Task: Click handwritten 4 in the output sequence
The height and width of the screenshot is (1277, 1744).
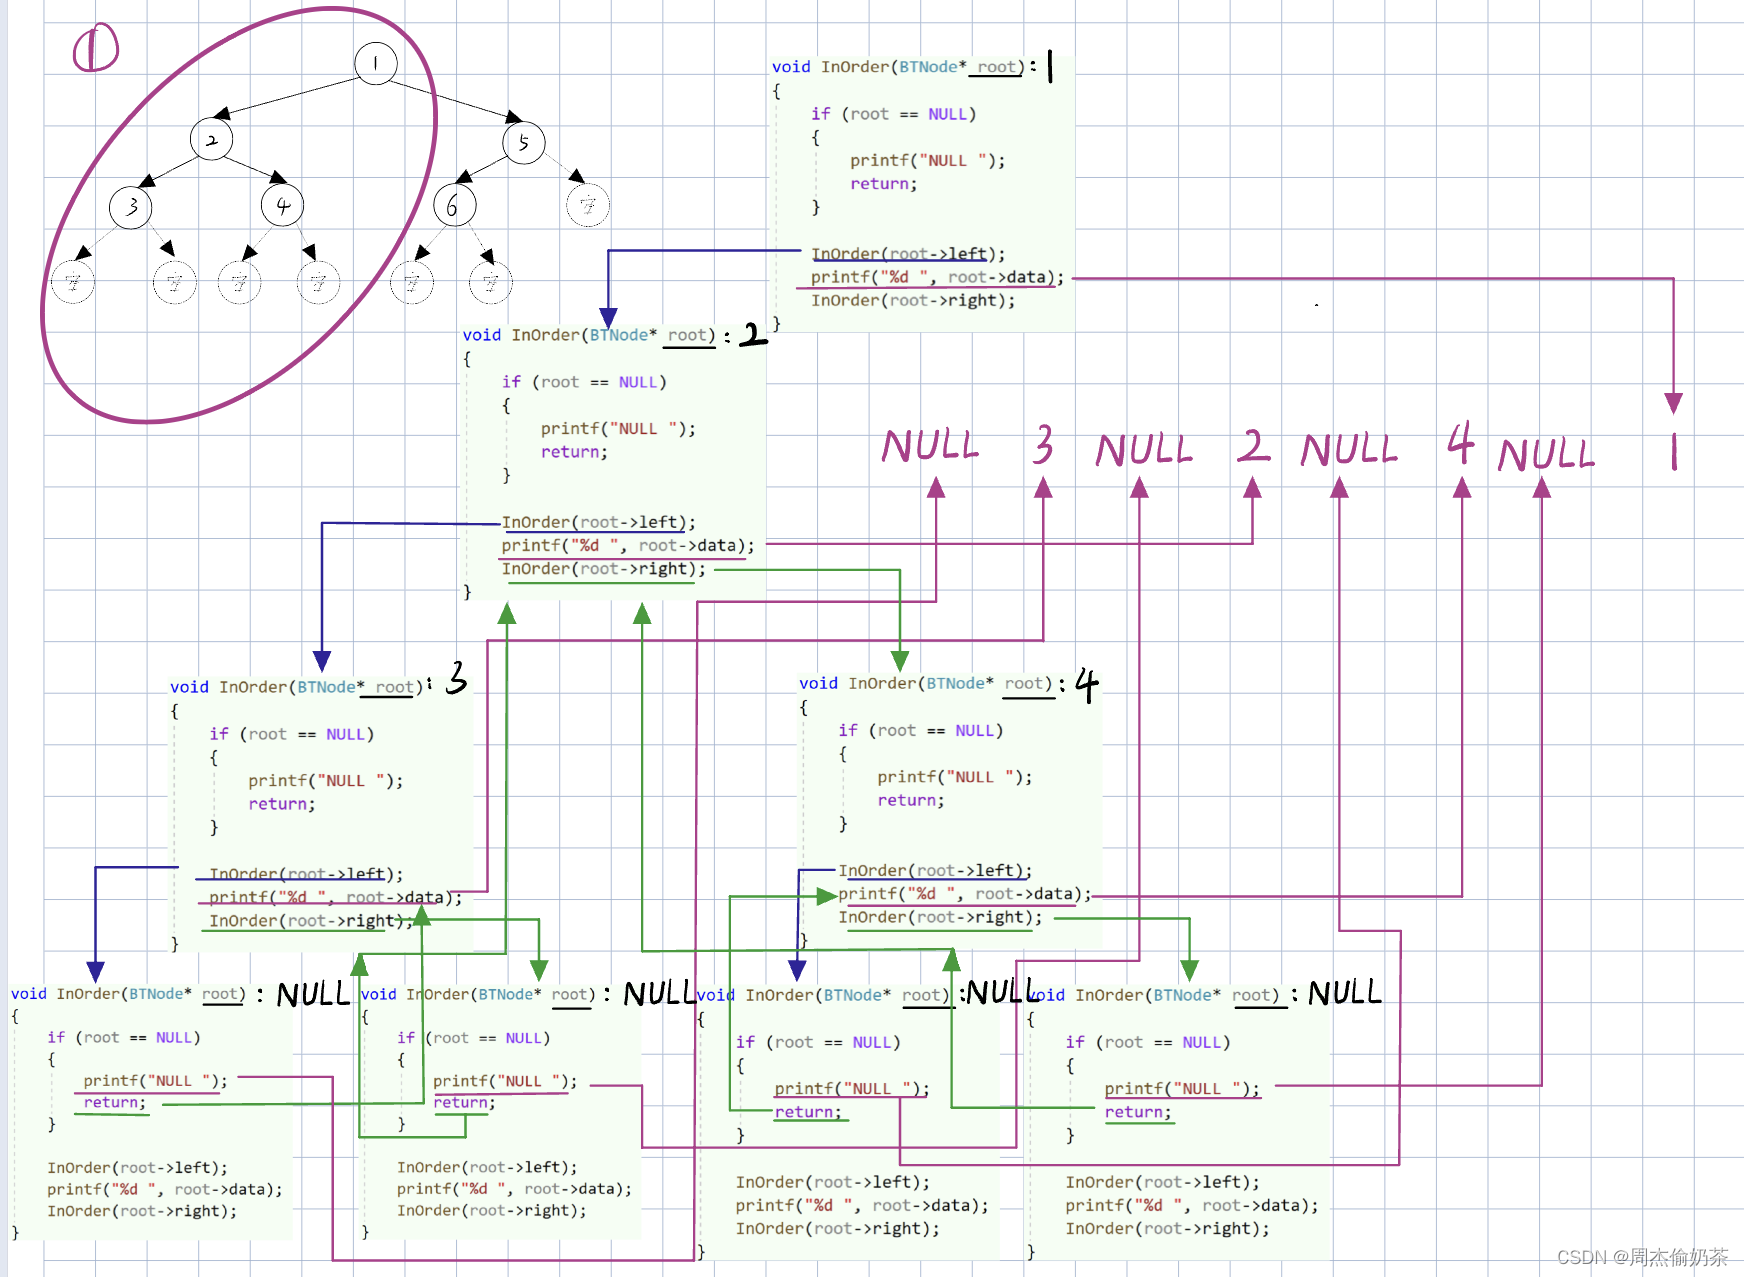Action: point(1461,443)
